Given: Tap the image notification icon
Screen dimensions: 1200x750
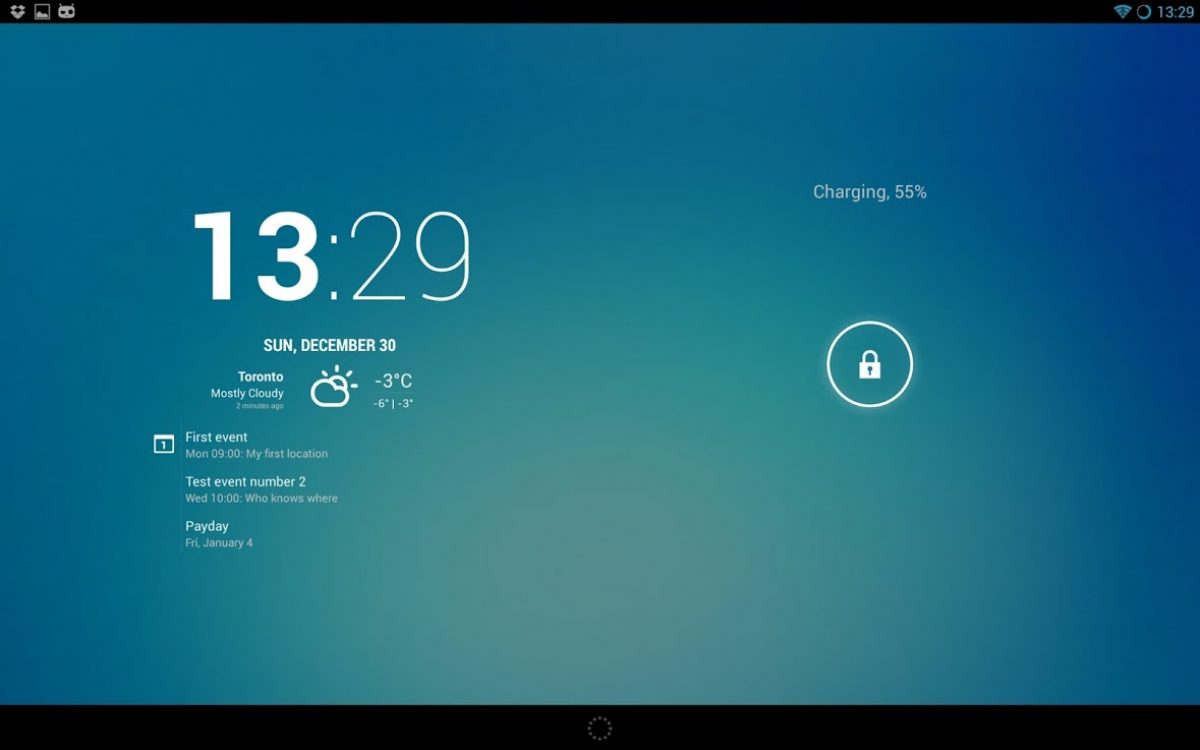Looking at the screenshot, I should 42,12.
